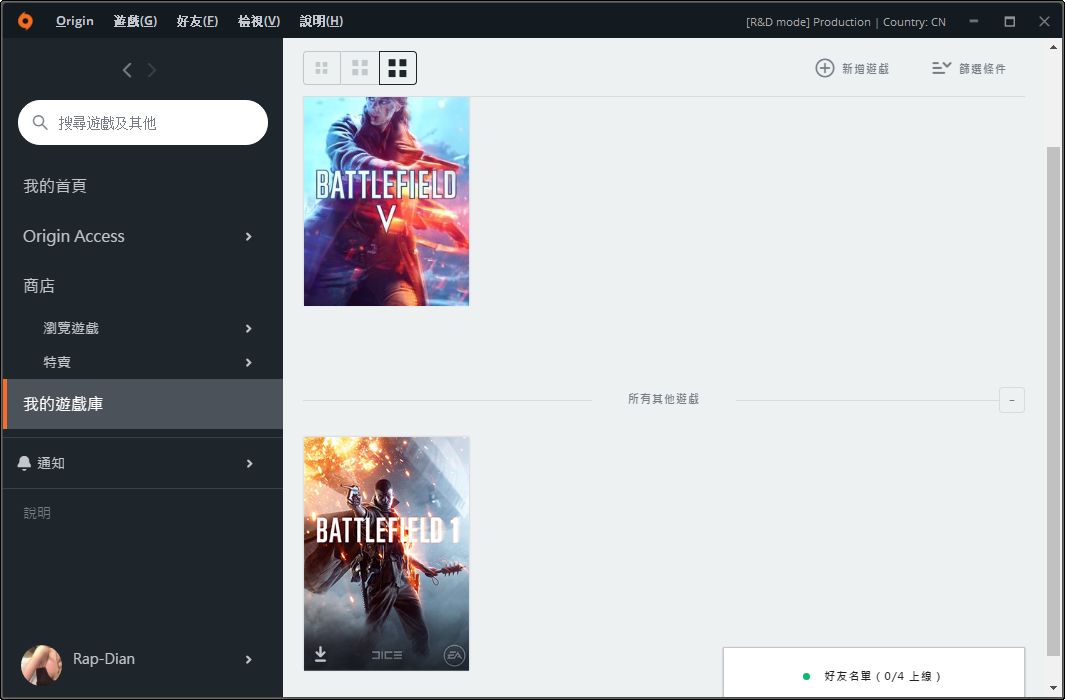1065x700 pixels.
Task: Click the 篩選條件 filter icon
Action: pyautogui.click(x=941, y=68)
